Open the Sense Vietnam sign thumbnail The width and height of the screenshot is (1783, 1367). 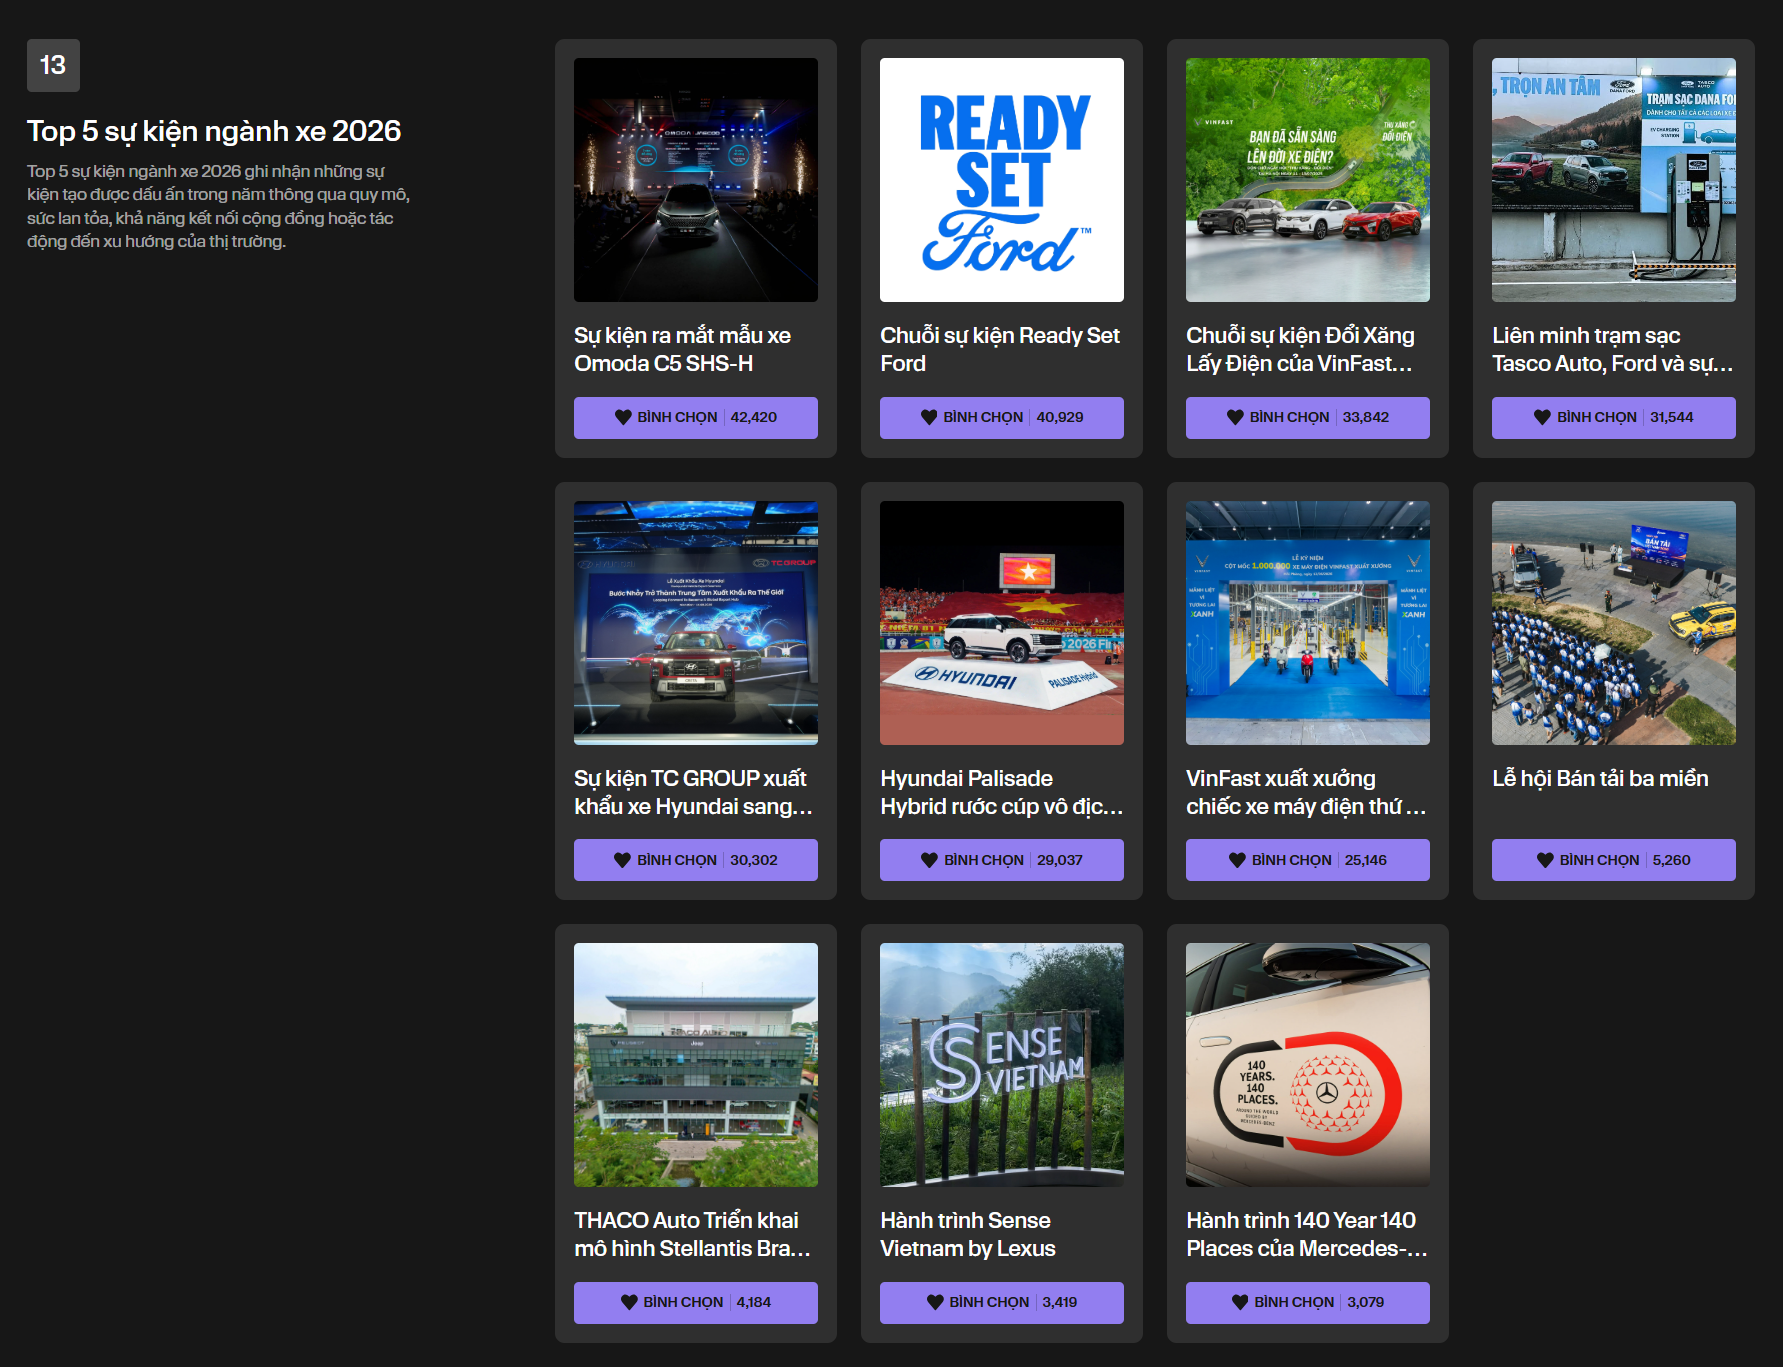click(x=1002, y=1065)
